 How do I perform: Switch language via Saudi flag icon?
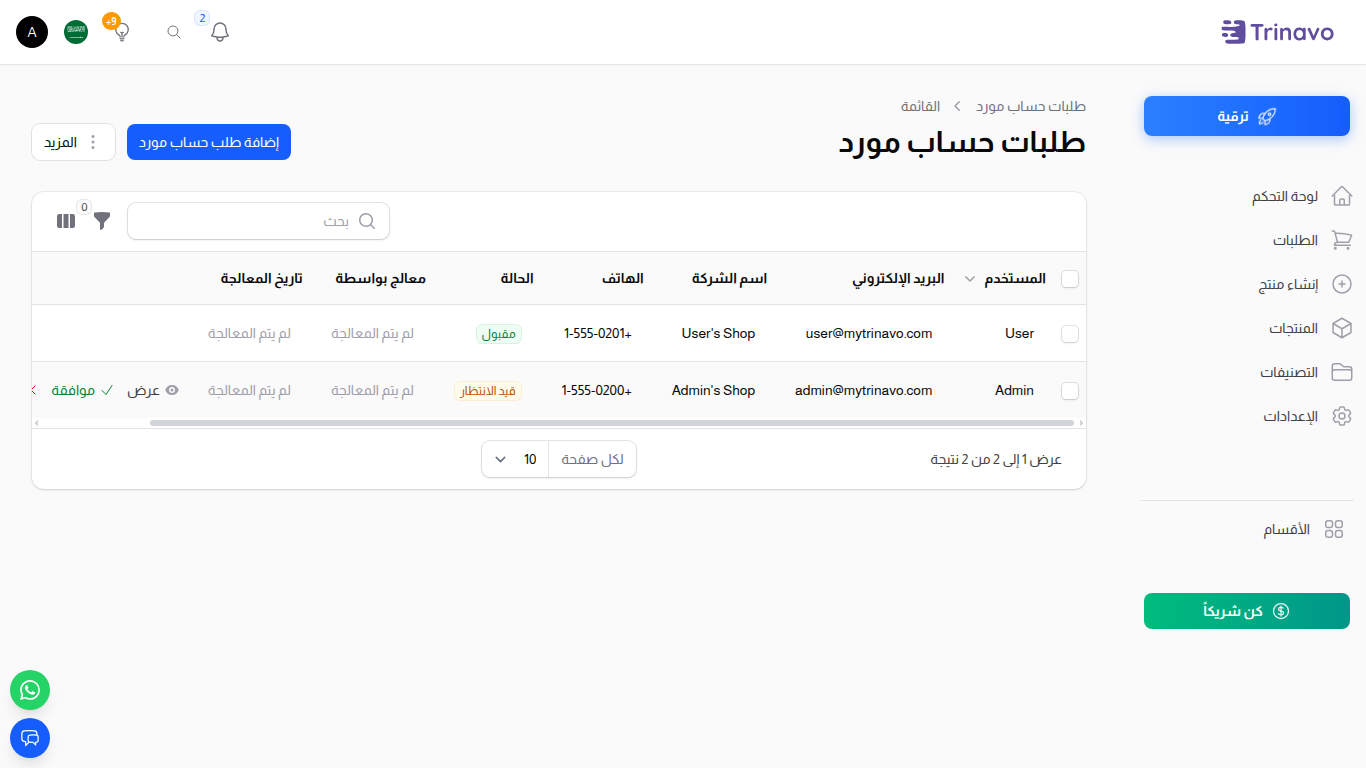tap(76, 32)
